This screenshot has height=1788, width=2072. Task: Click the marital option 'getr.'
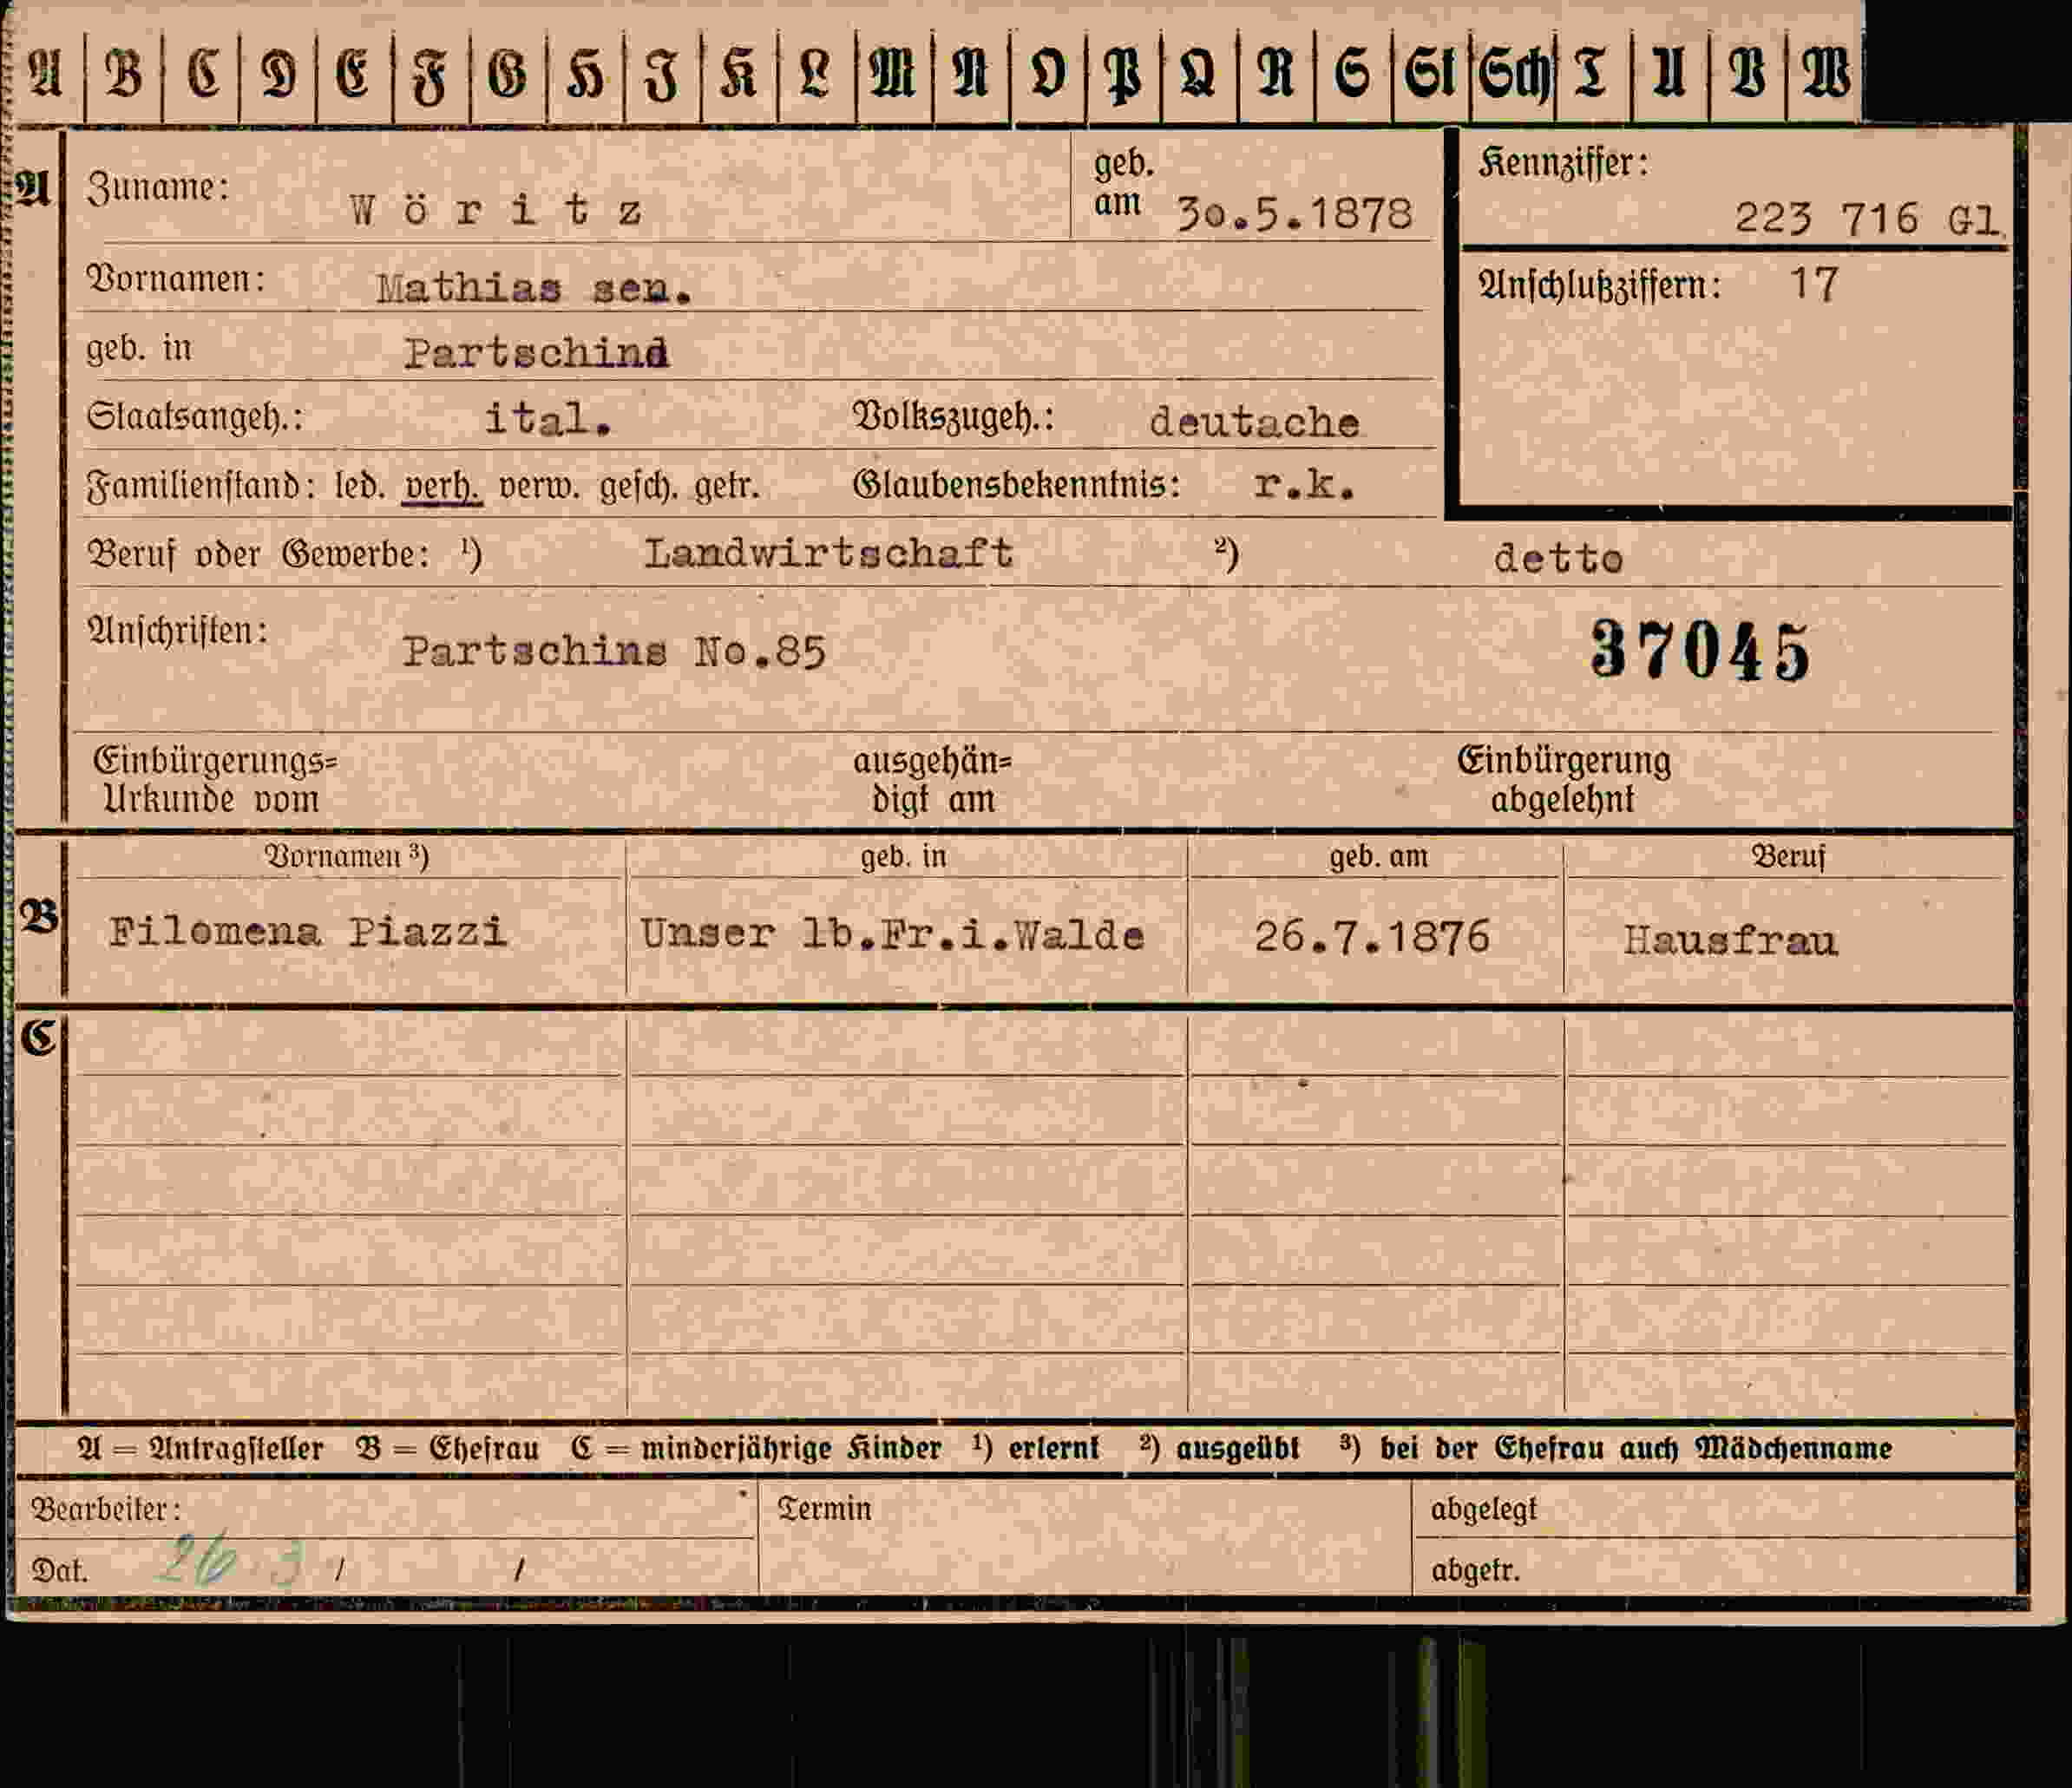click(727, 487)
